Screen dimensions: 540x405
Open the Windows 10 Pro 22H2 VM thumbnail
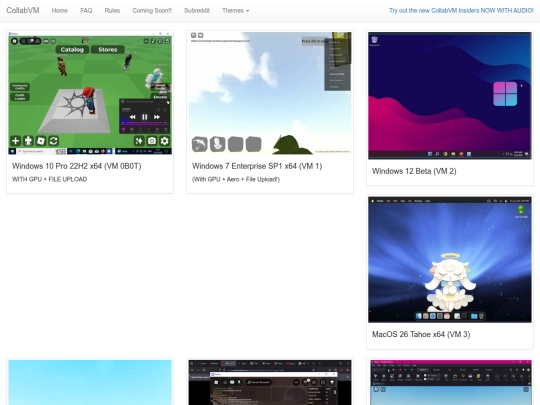(x=90, y=93)
